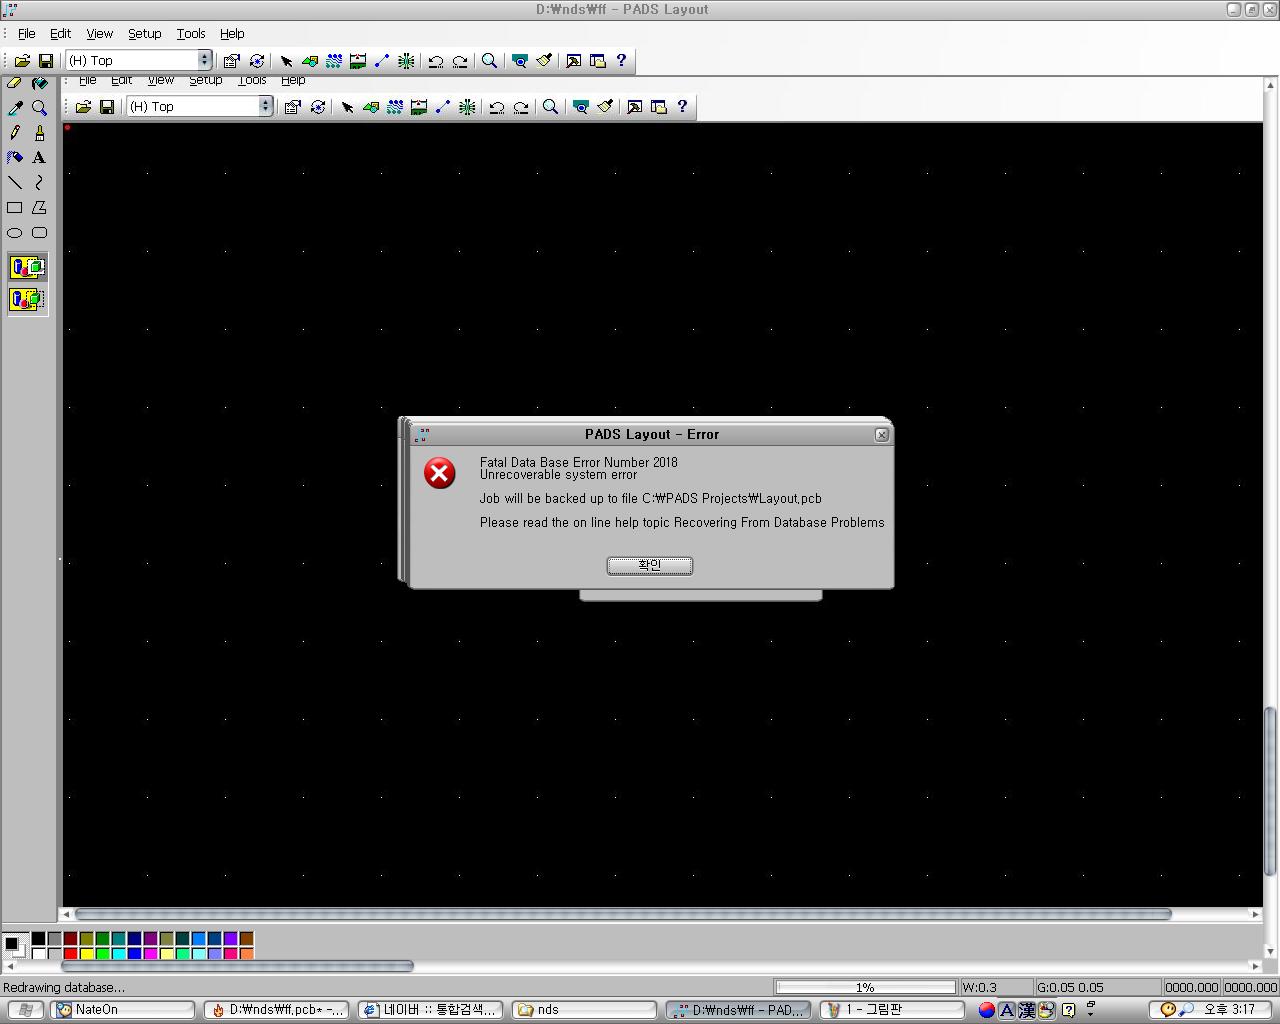The width and height of the screenshot is (1280, 1024).
Task: Select the Ellipse shape tool
Action: [15, 232]
